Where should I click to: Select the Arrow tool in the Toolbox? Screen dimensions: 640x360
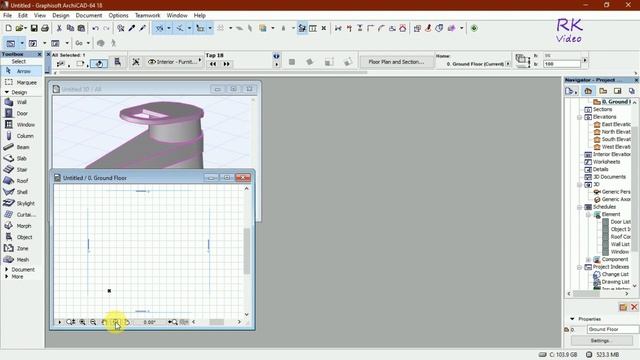pos(22,71)
